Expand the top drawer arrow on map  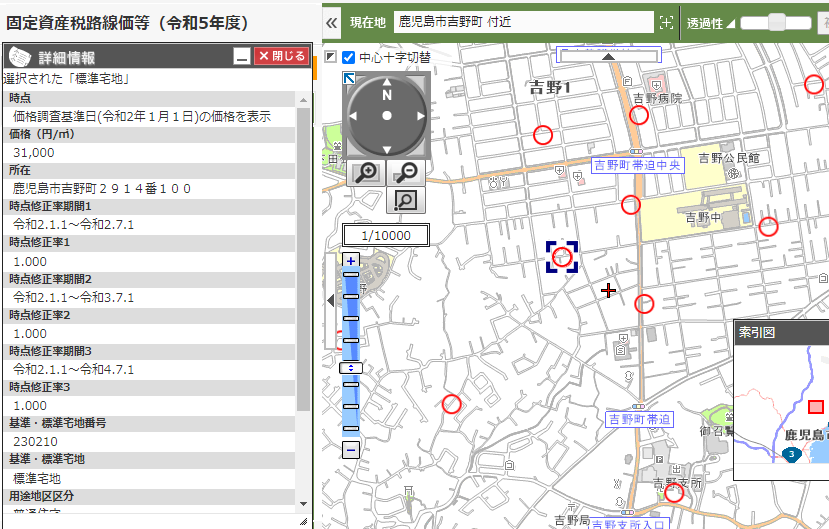click(x=607, y=56)
